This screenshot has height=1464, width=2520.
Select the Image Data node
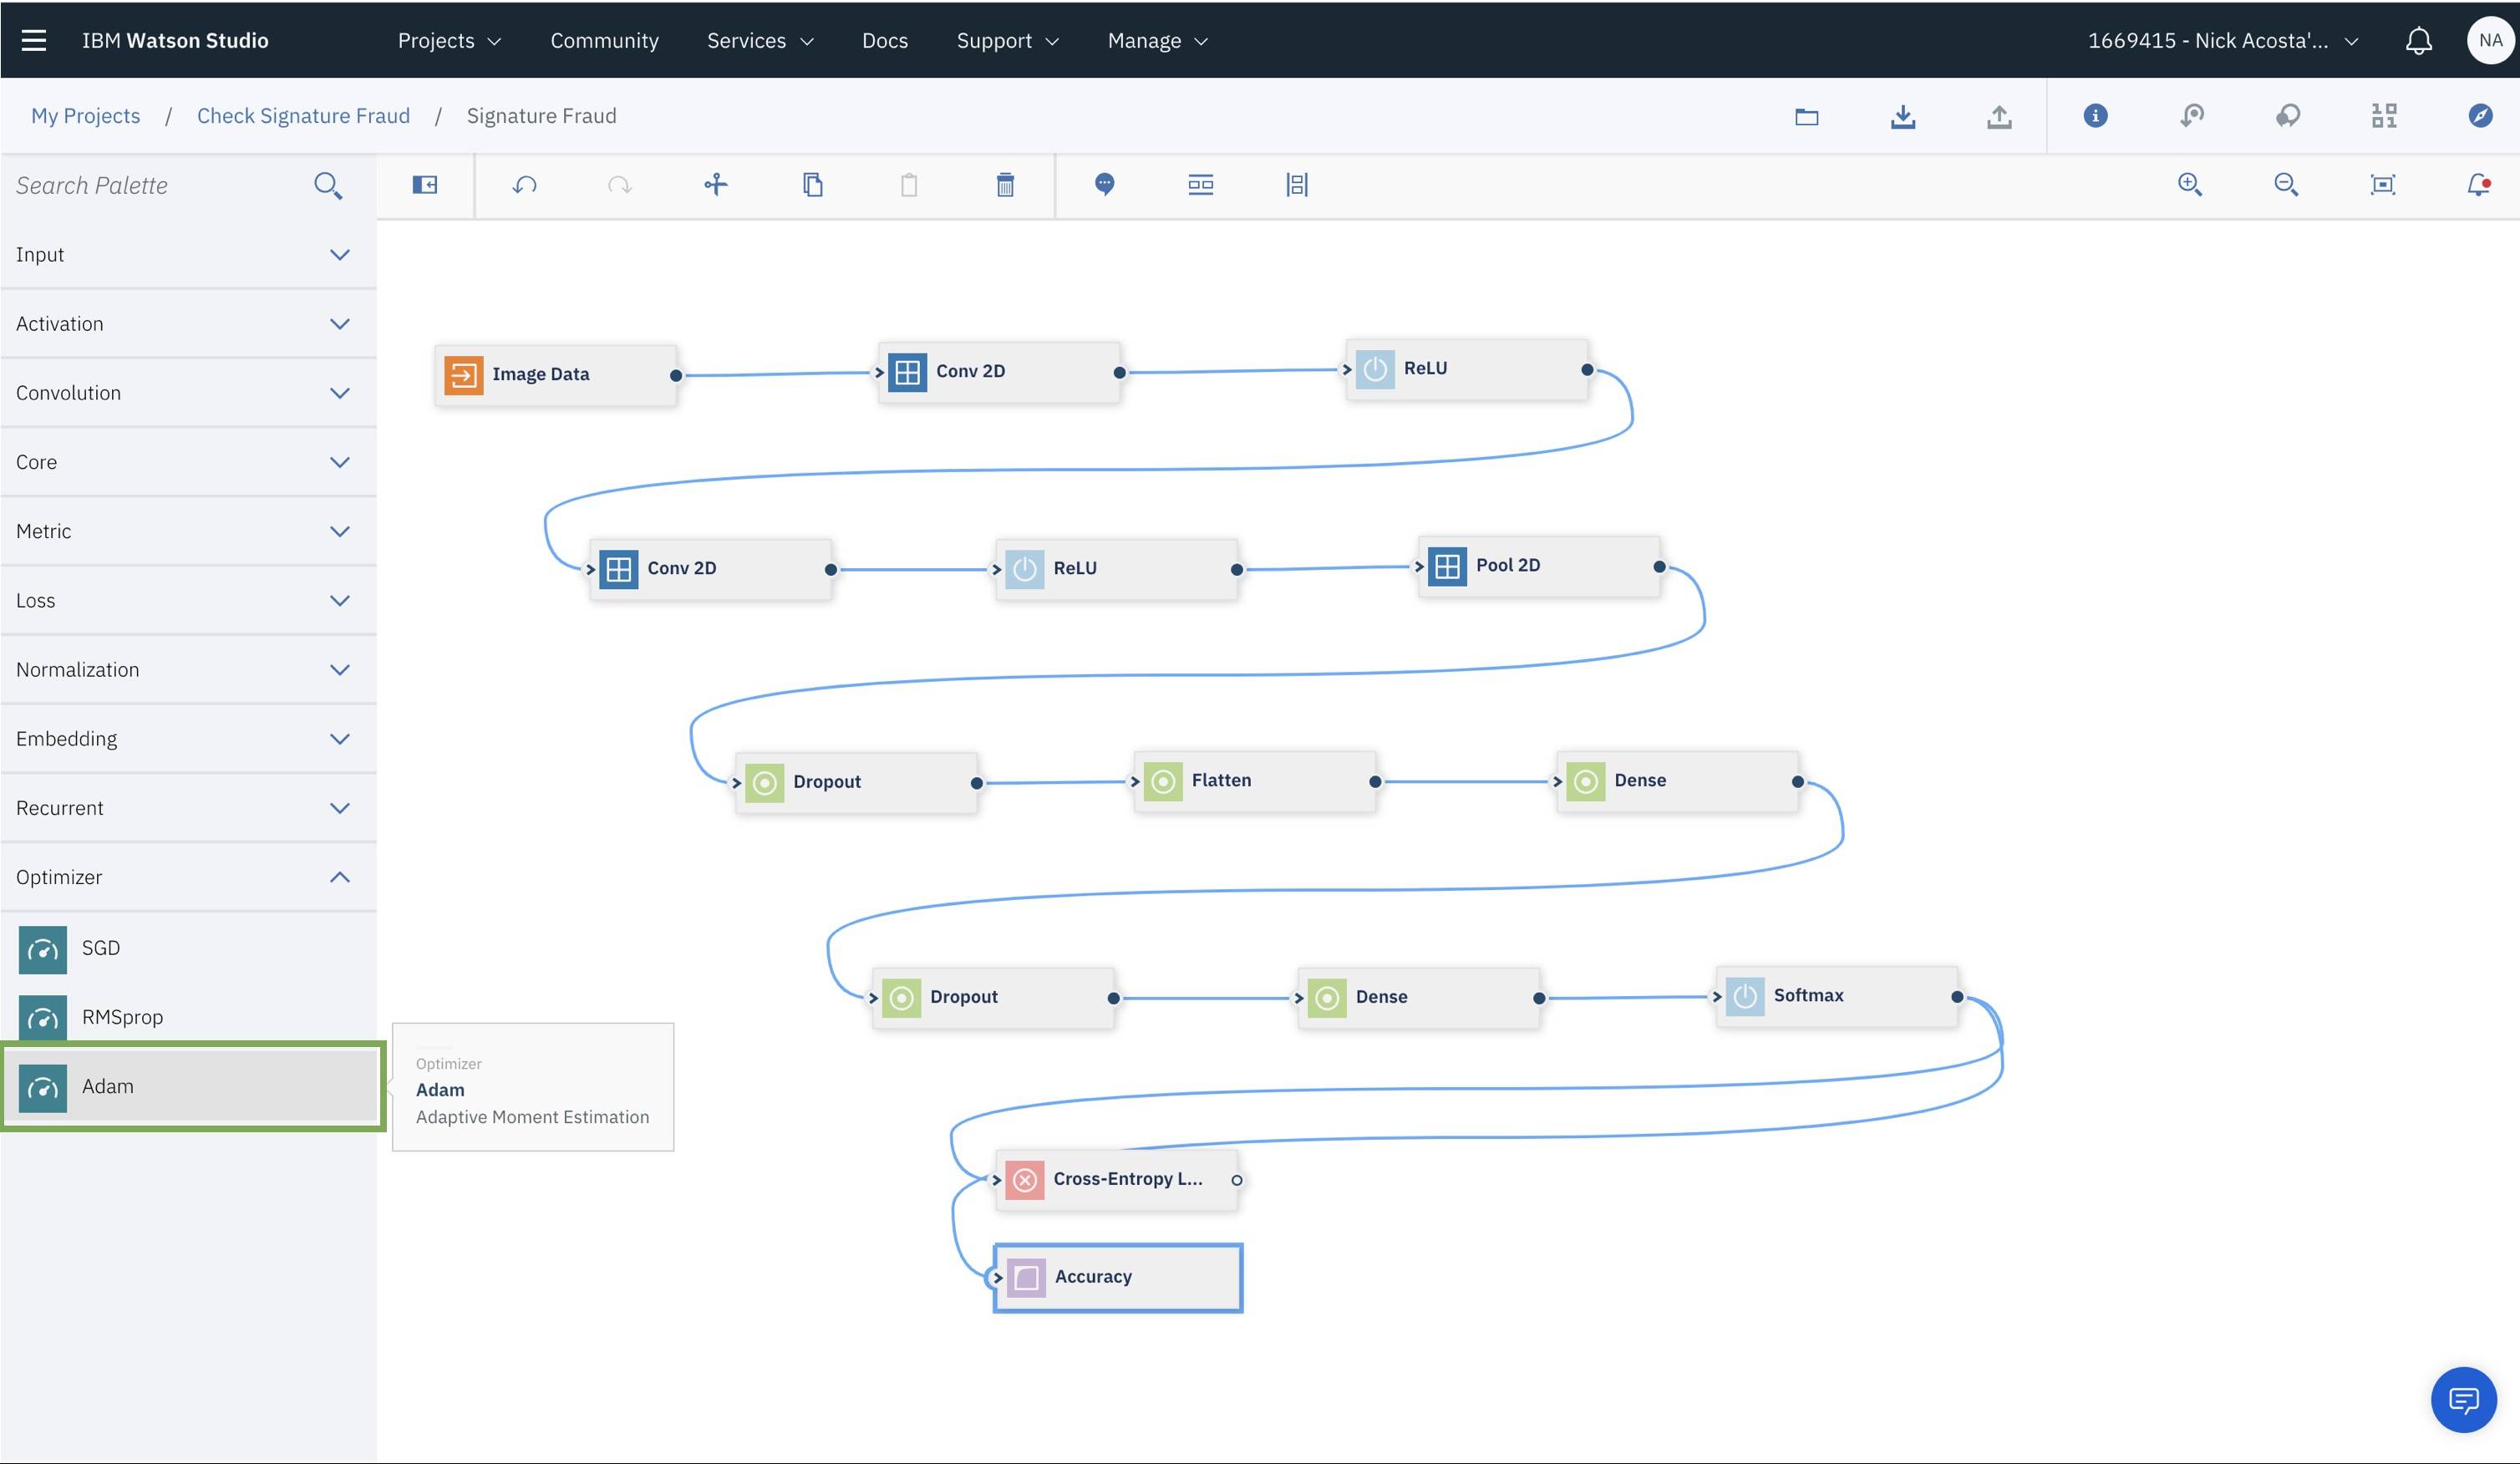(x=556, y=375)
